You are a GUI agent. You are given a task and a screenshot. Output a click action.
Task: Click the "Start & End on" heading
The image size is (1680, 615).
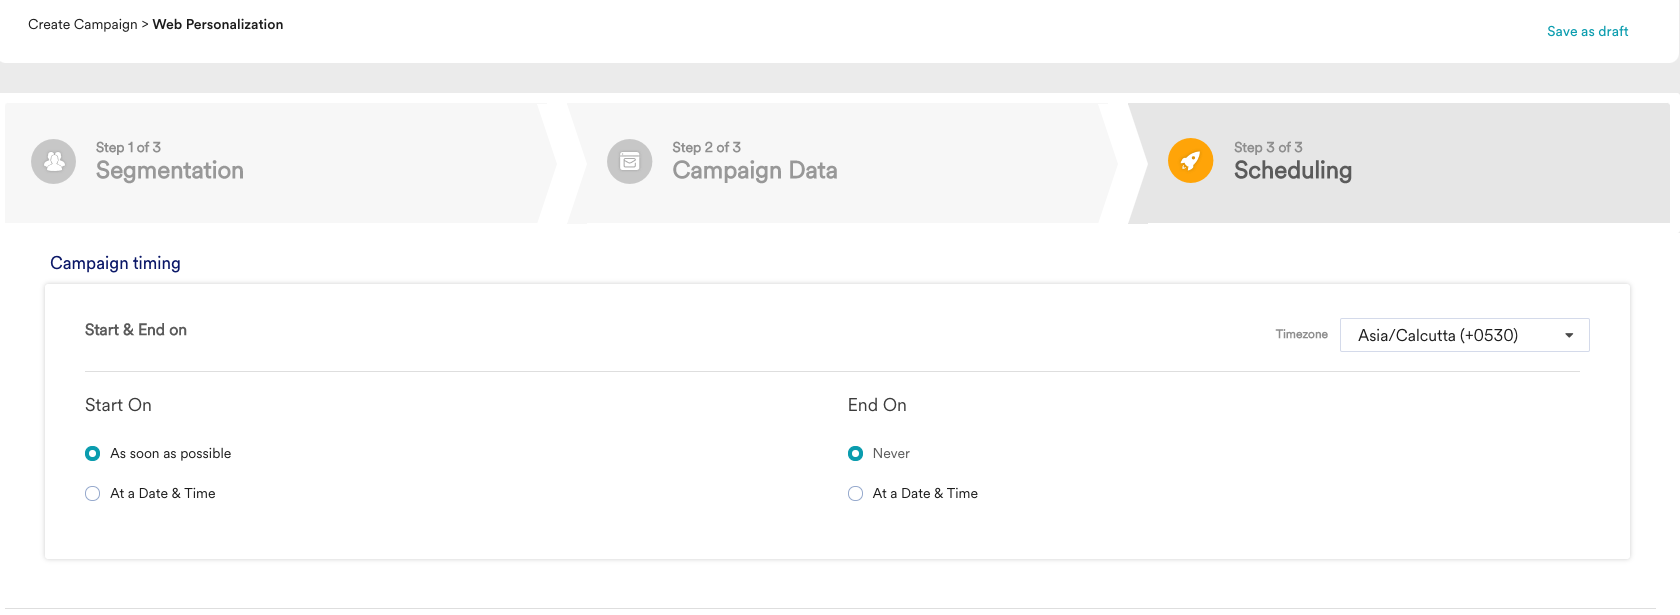tap(136, 330)
